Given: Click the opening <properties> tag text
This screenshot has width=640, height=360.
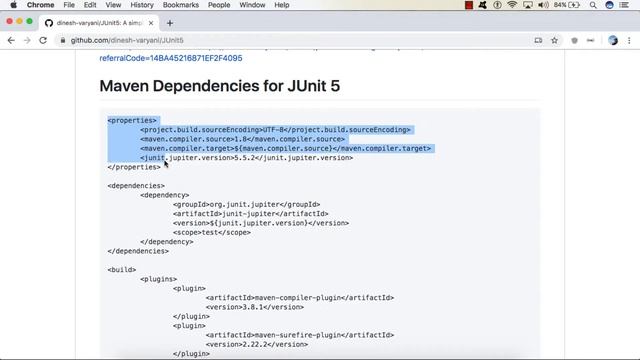Looking at the screenshot, I should pos(132,120).
